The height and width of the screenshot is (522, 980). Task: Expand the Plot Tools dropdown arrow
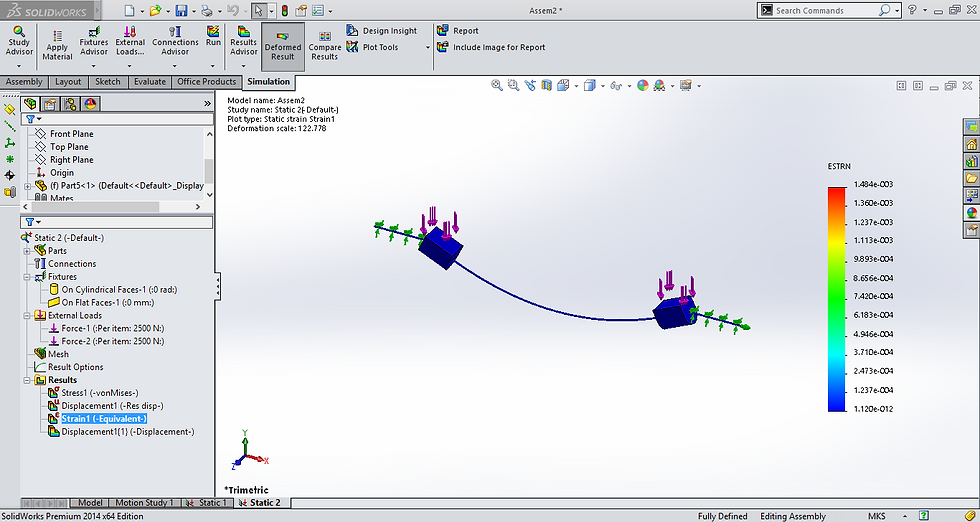tap(428, 48)
